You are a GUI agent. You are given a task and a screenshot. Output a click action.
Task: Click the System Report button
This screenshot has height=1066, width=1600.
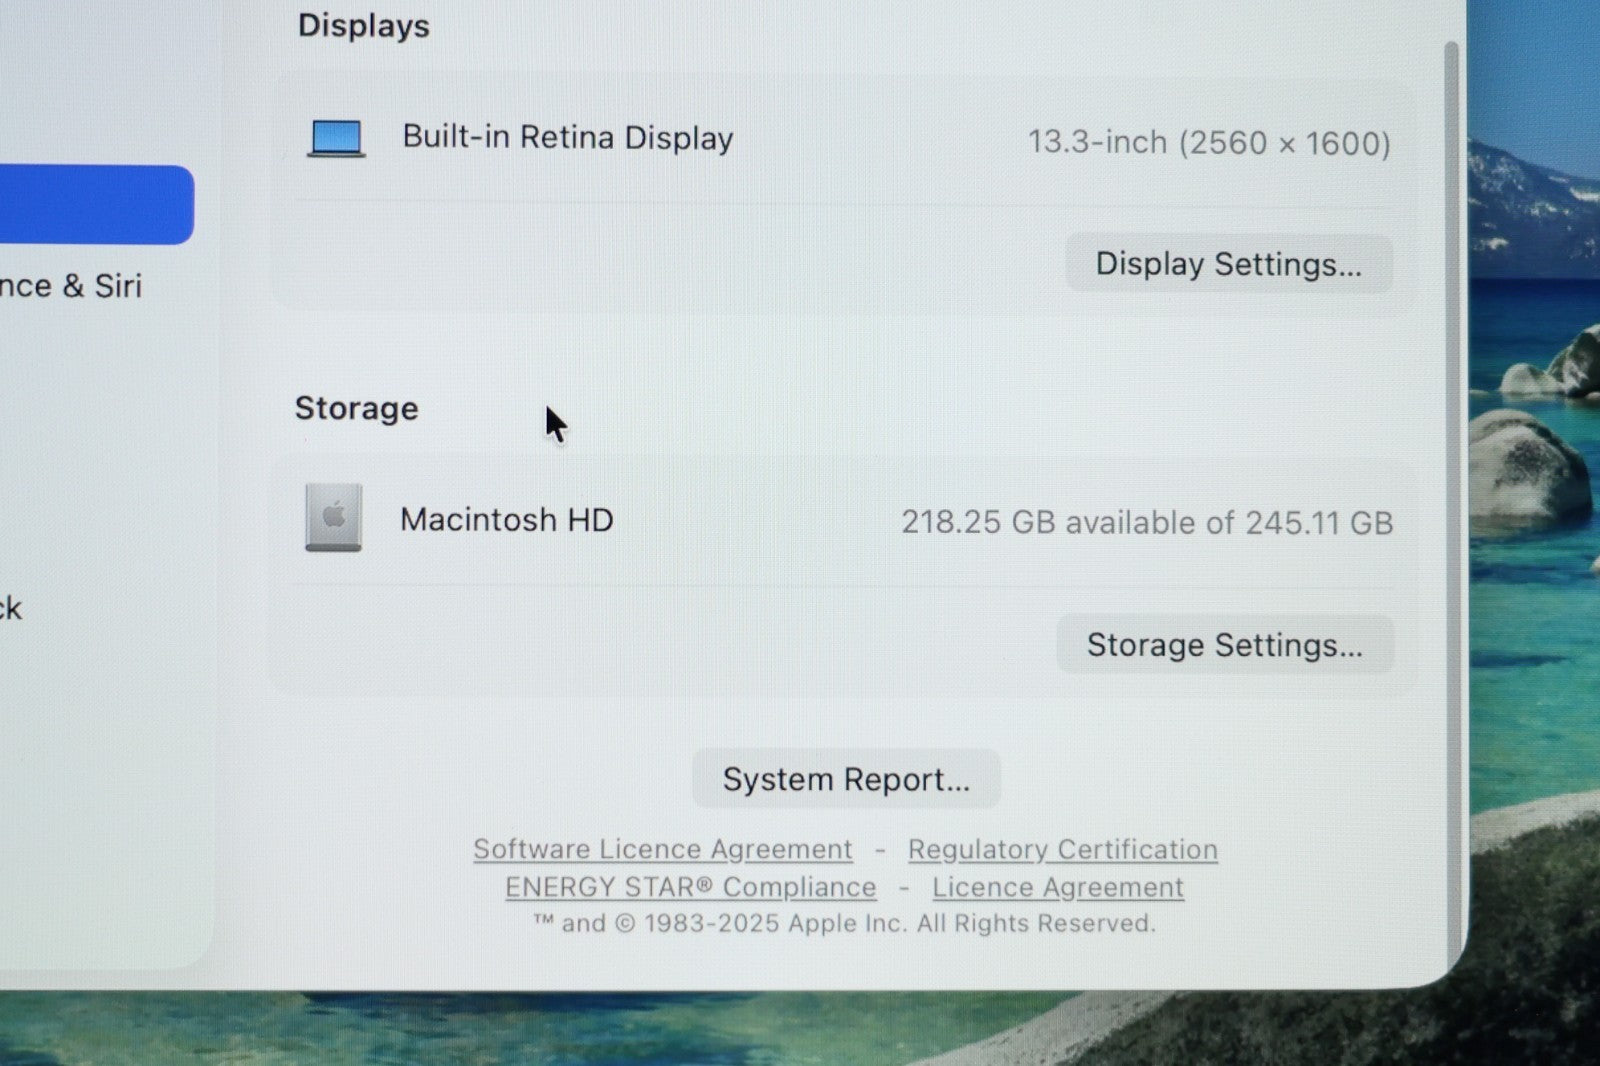click(846, 779)
